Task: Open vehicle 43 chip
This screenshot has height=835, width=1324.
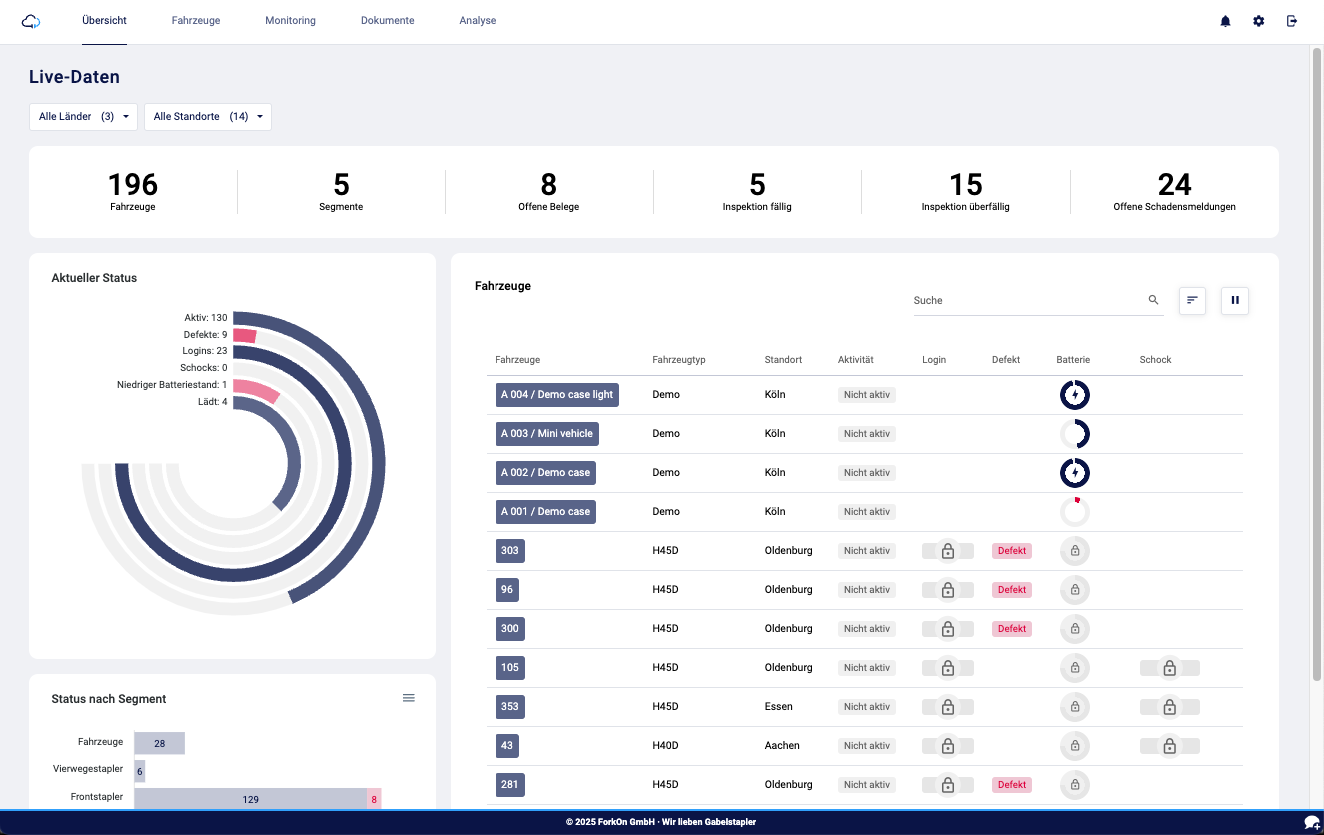Action: point(507,746)
